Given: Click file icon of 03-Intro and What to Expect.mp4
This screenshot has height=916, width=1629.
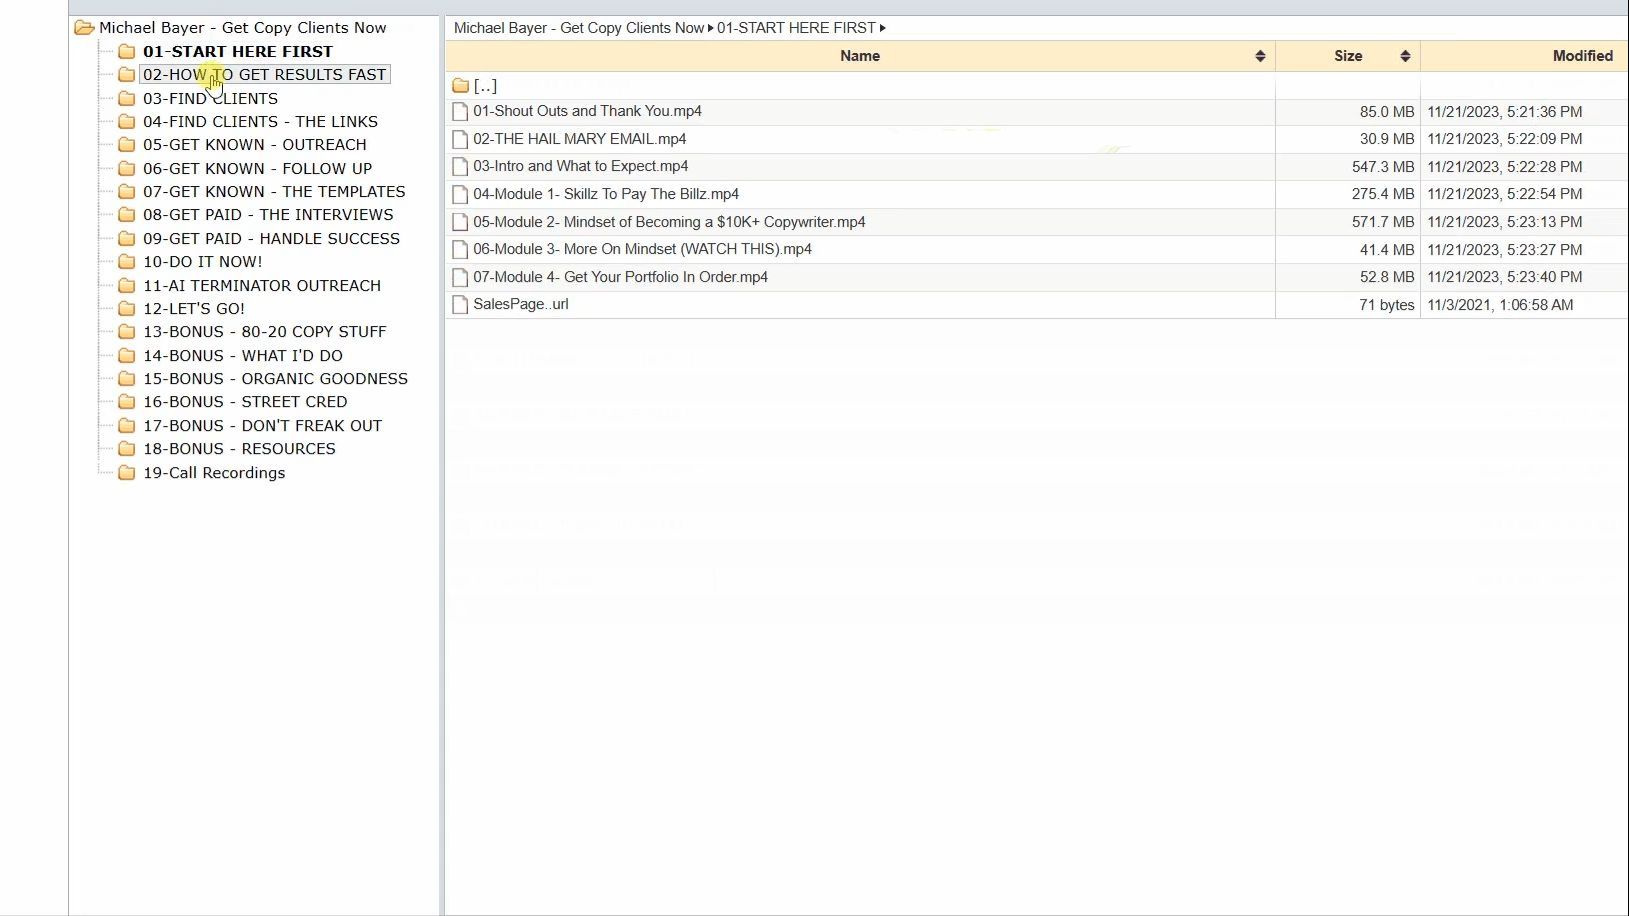Looking at the screenshot, I should tap(460, 166).
